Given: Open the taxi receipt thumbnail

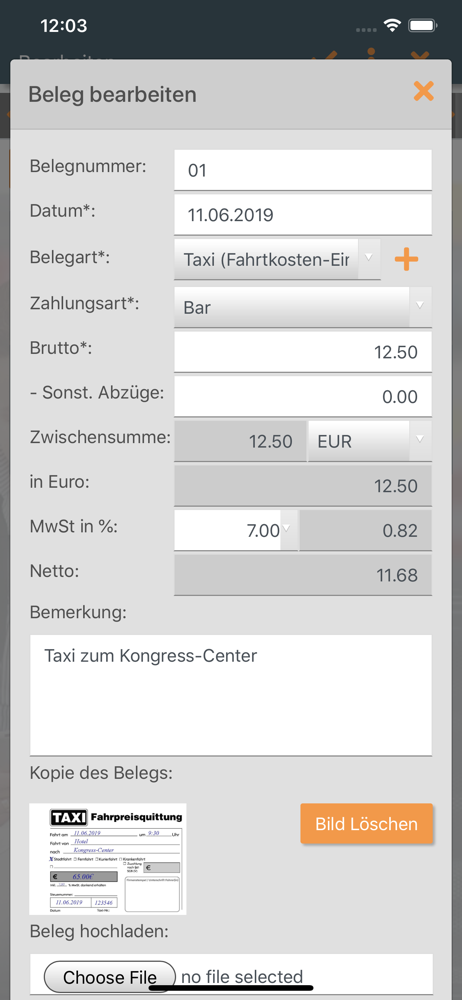Looking at the screenshot, I should tap(108, 859).
